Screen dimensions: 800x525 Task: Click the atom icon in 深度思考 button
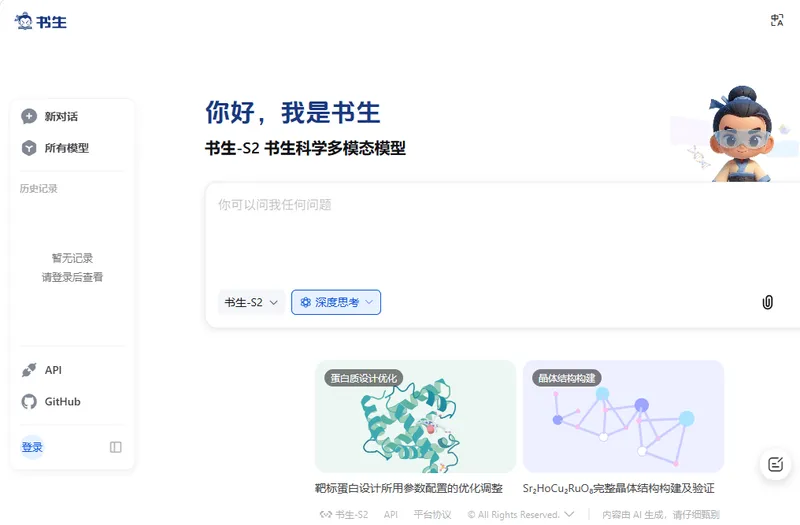point(306,303)
